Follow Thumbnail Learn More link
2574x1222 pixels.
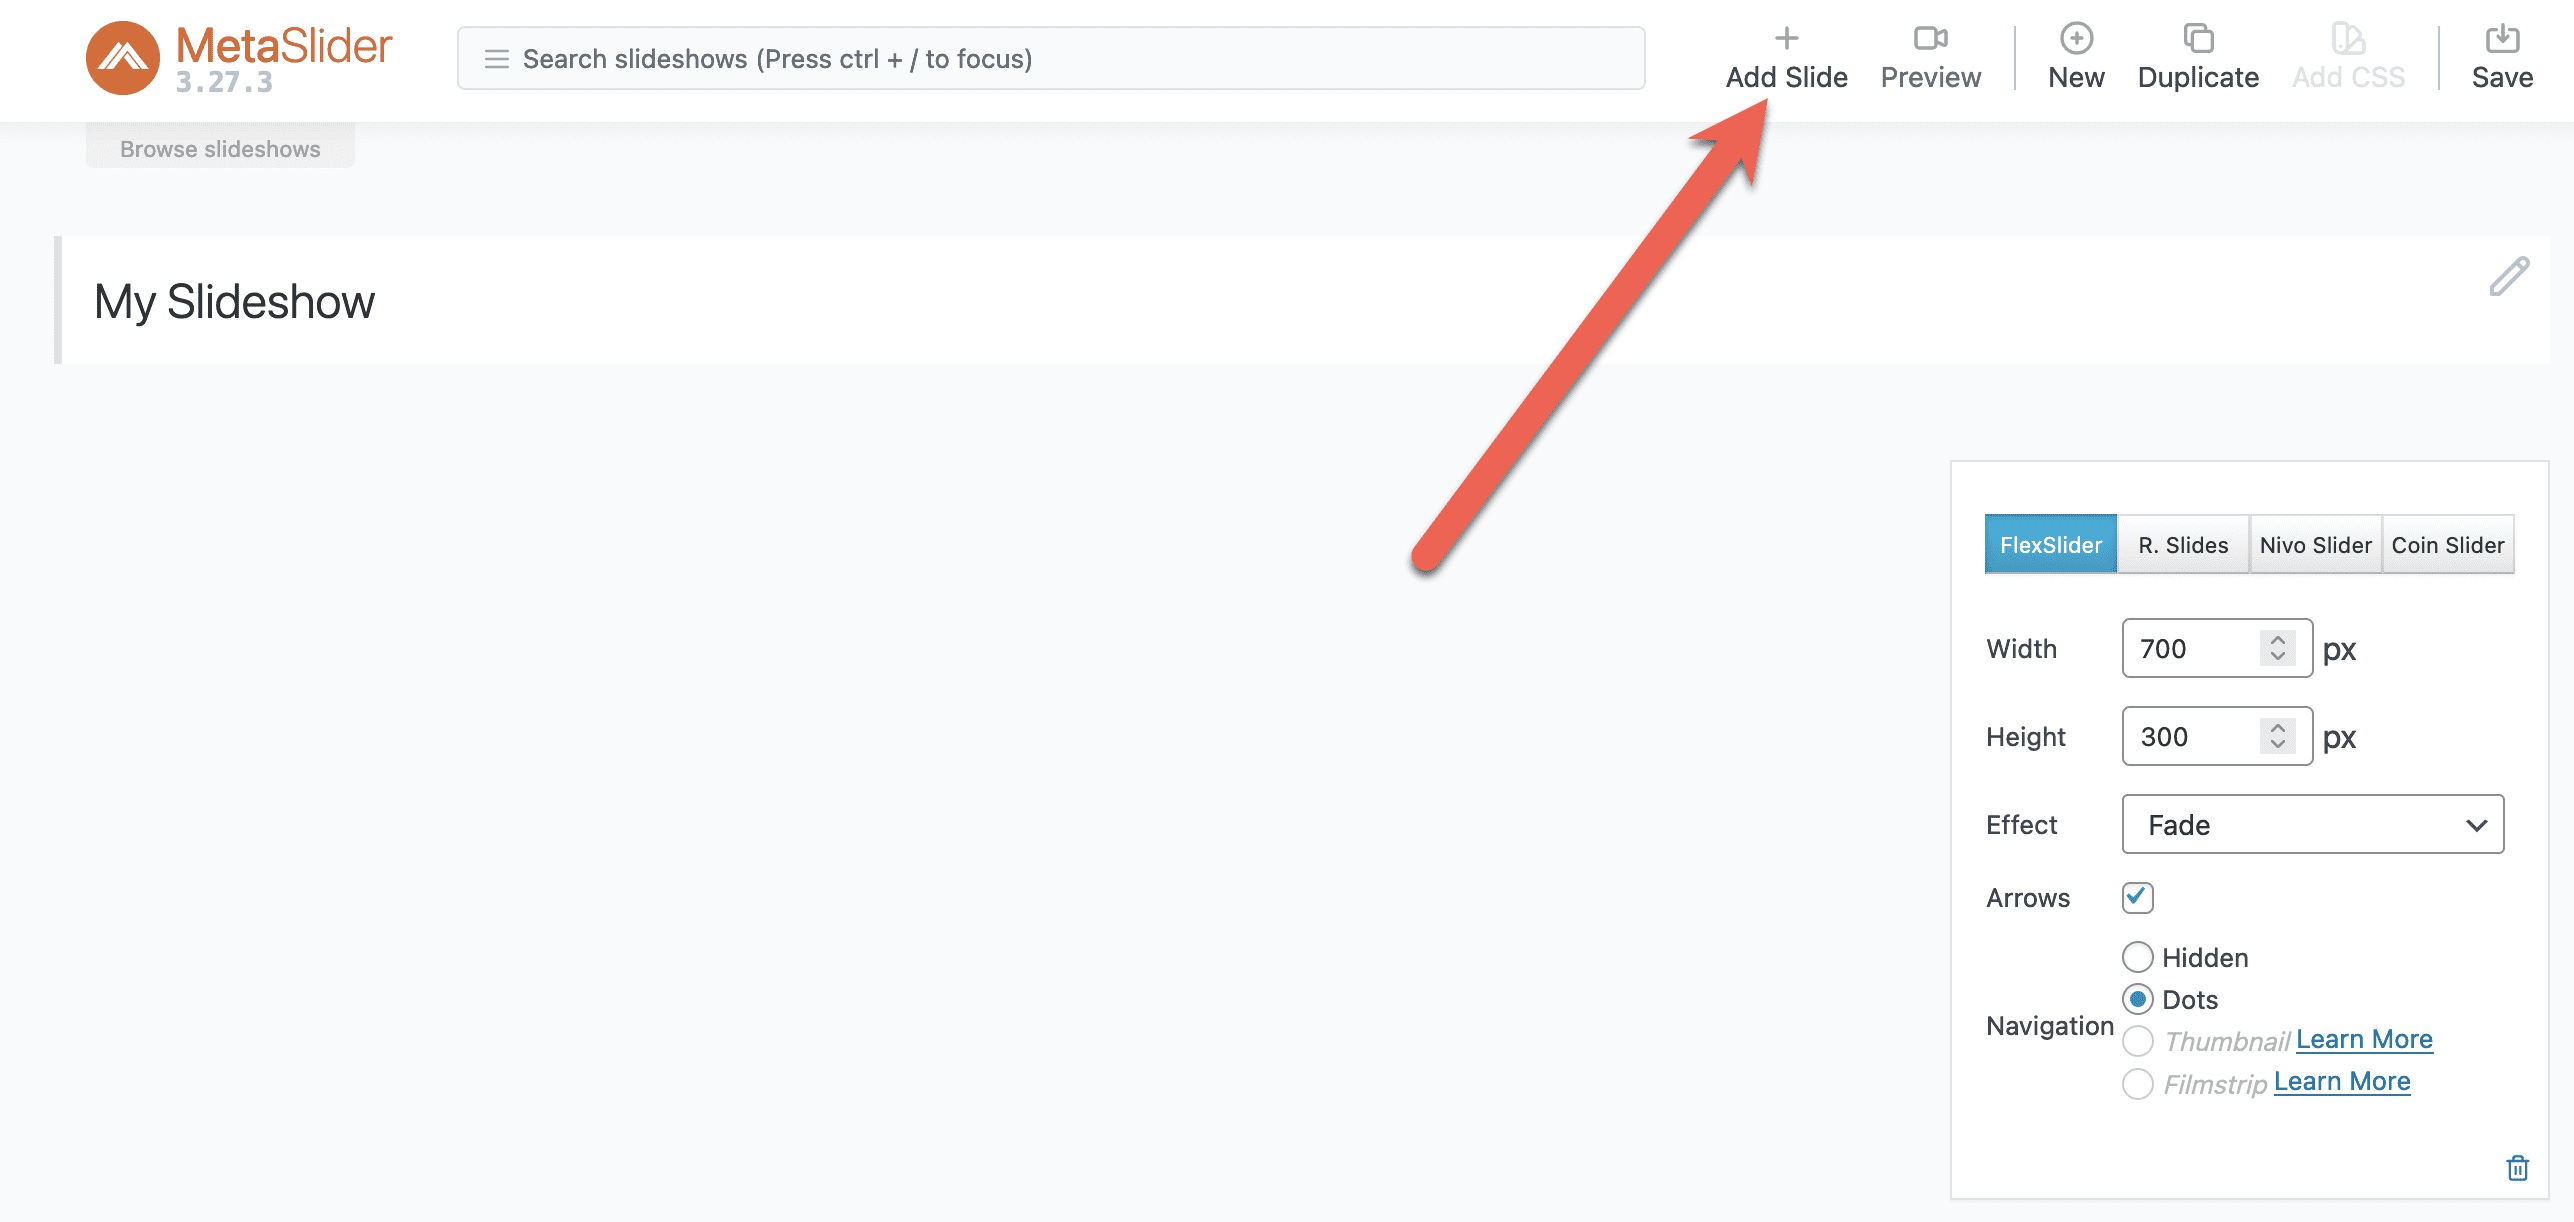[2364, 1039]
